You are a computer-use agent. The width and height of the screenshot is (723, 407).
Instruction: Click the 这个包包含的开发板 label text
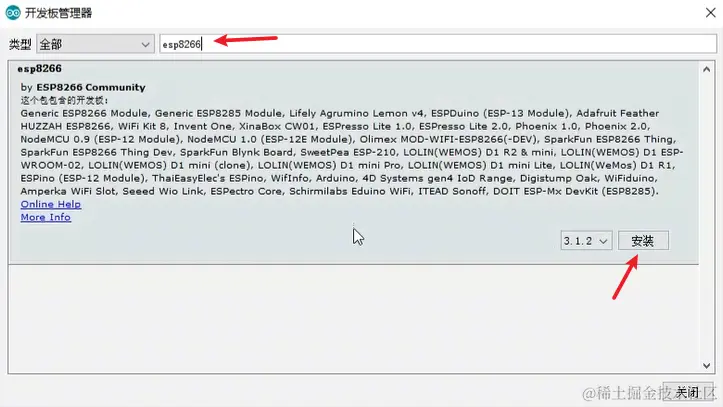pyautogui.click(x=64, y=100)
